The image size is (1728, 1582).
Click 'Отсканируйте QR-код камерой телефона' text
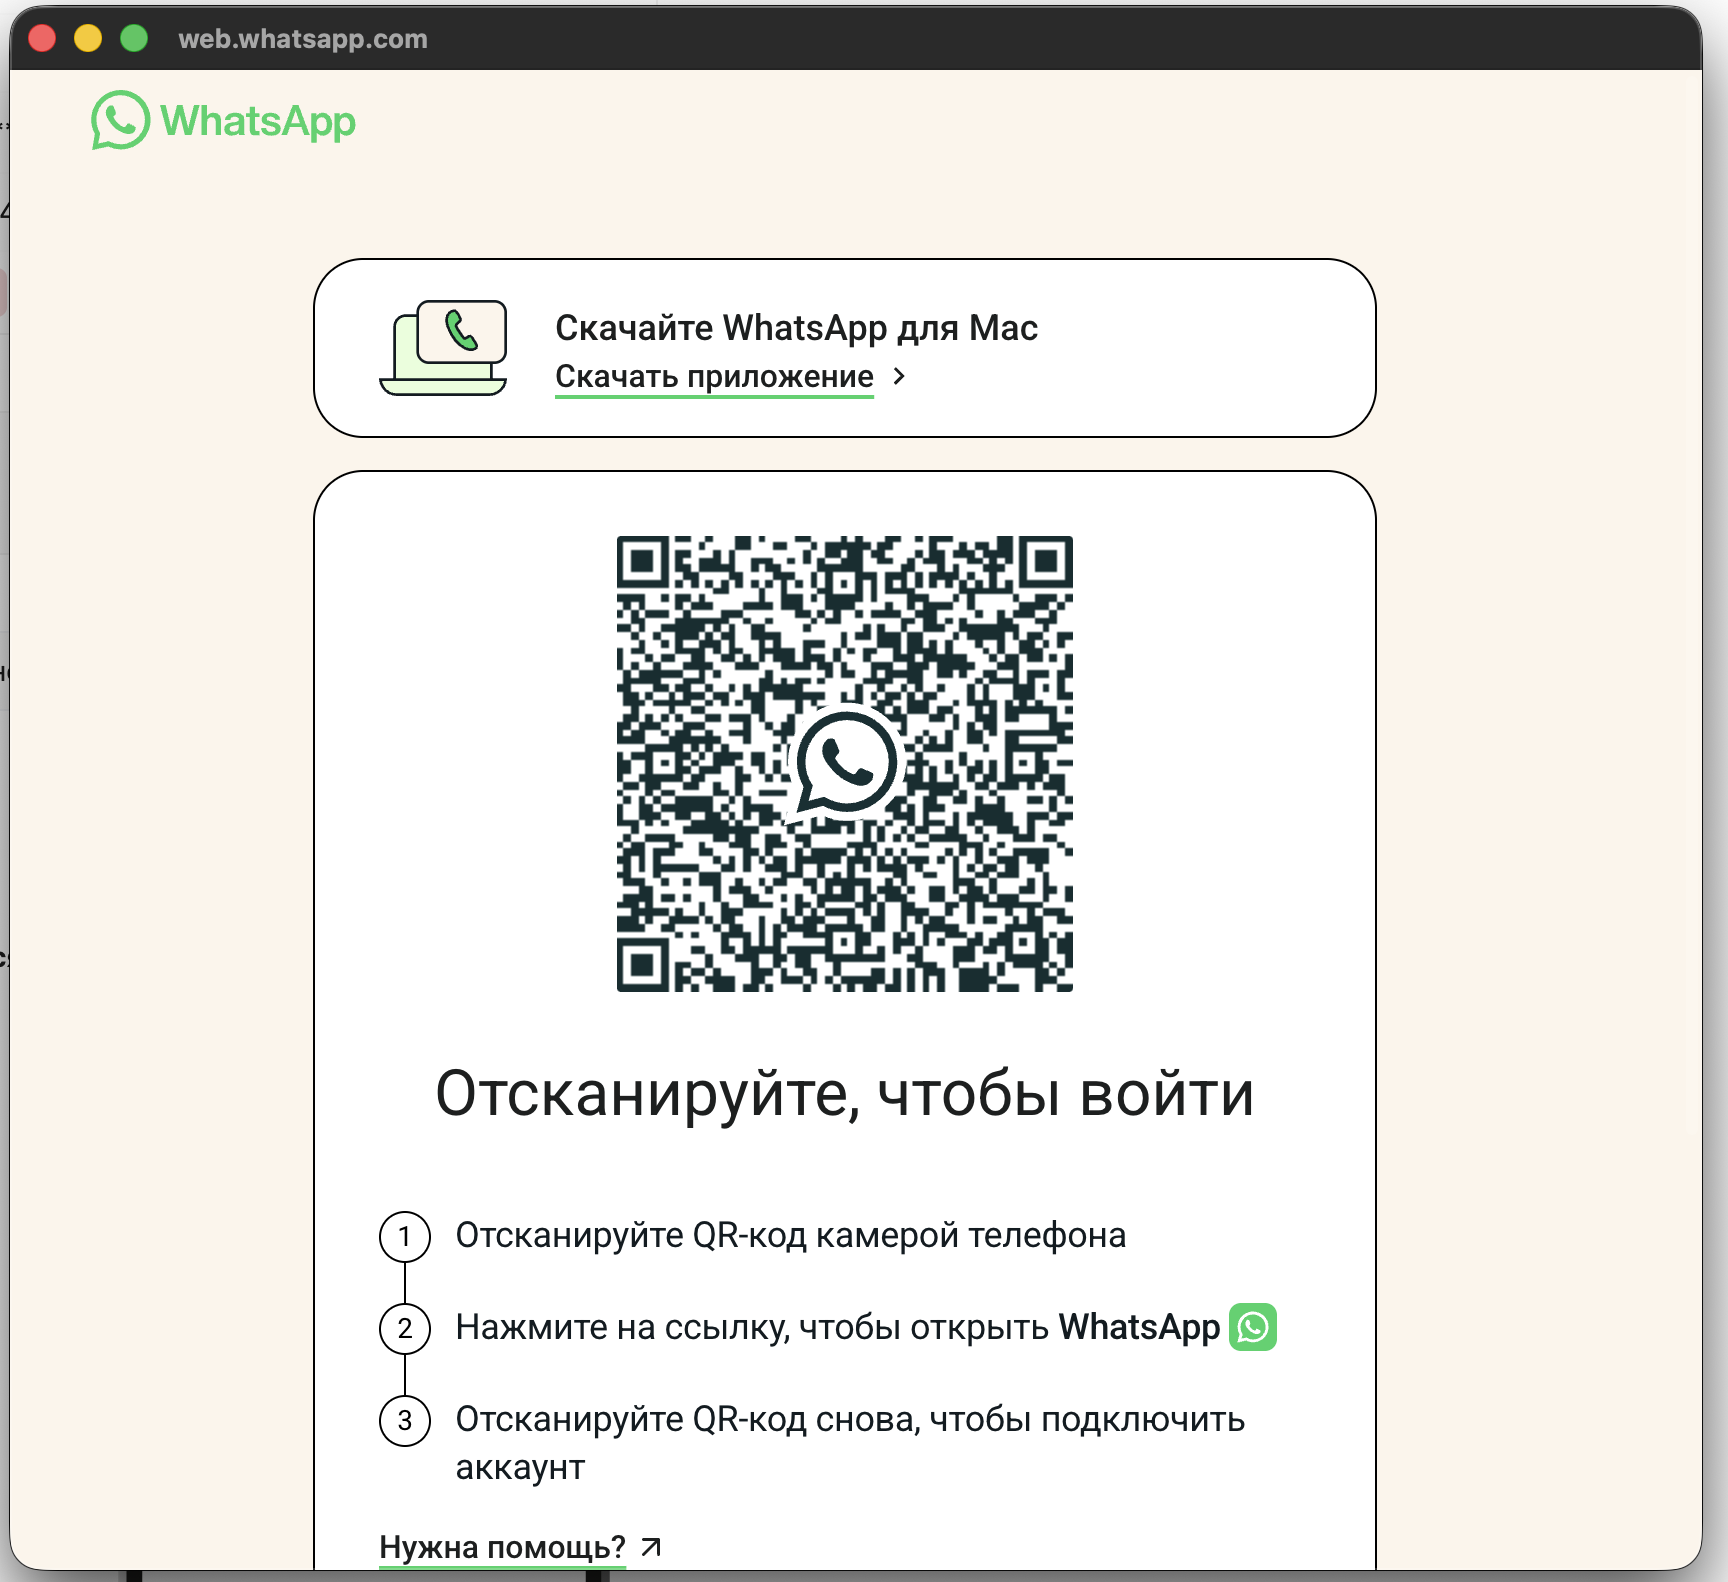click(791, 1236)
